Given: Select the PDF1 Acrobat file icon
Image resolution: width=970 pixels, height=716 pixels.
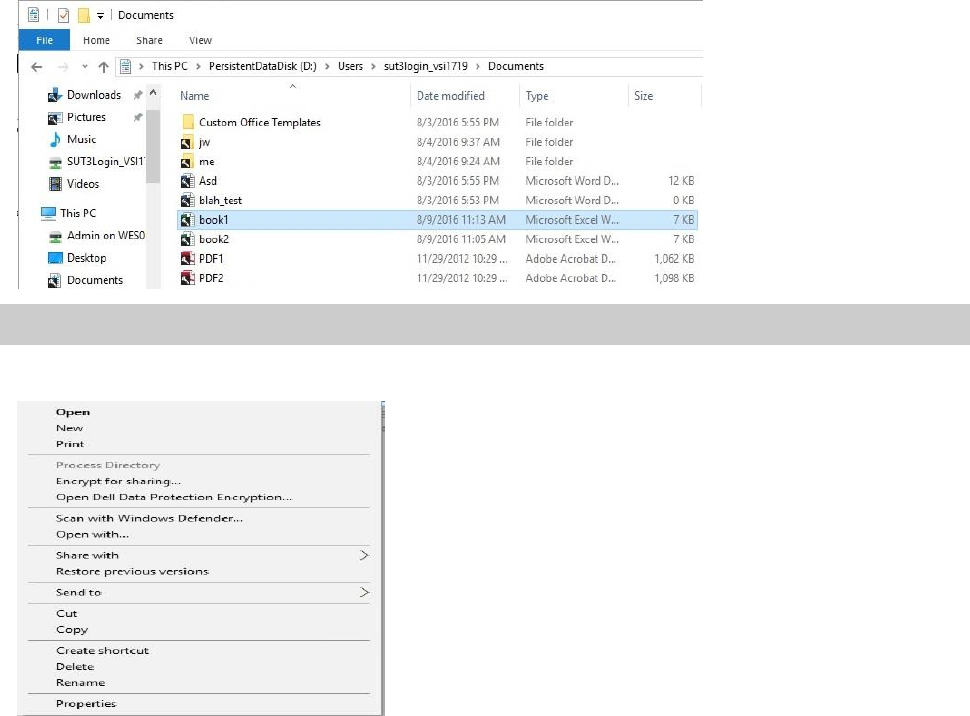Looking at the screenshot, I should pos(188,259).
